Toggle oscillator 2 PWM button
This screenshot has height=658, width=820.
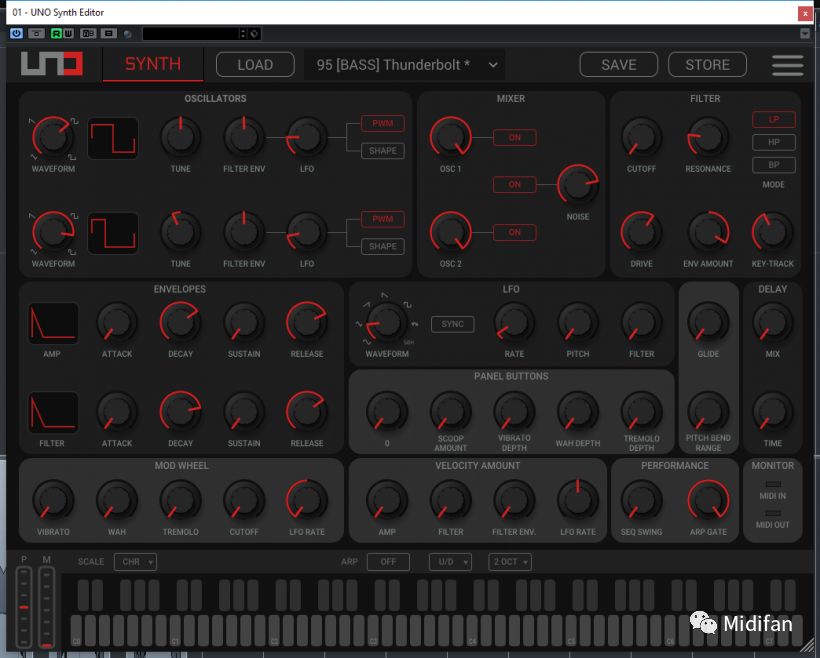(x=382, y=219)
